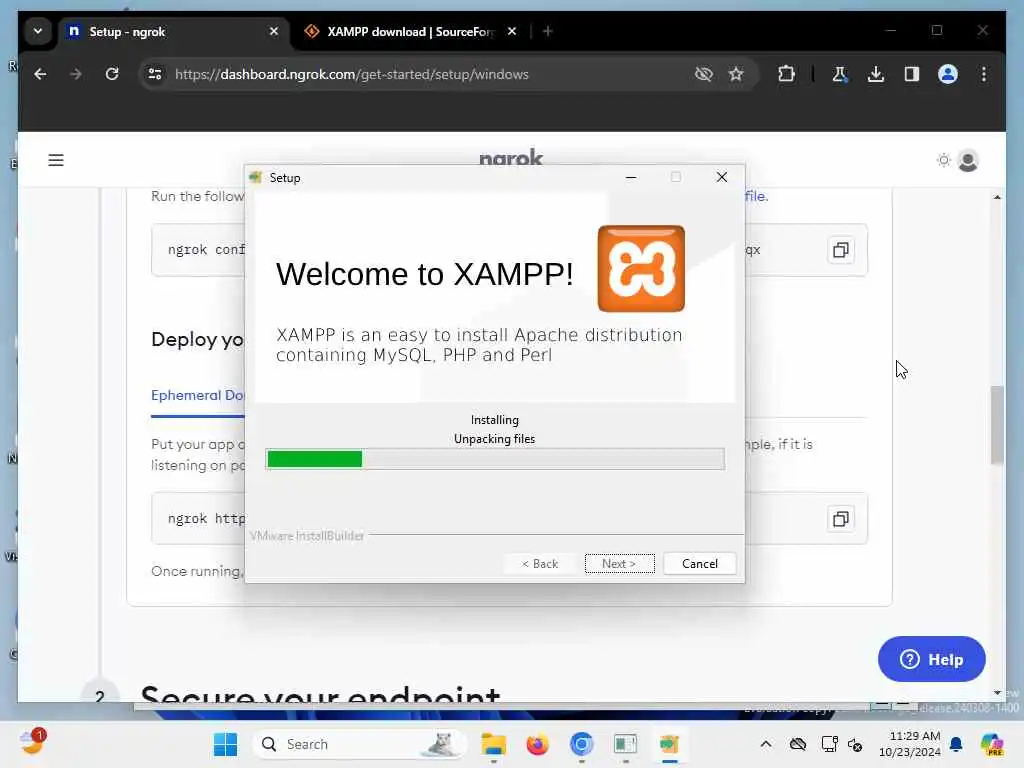This screenshot has height=768, width=1024.
Task: Click the config file link text
Action: (x=756, y=196)
